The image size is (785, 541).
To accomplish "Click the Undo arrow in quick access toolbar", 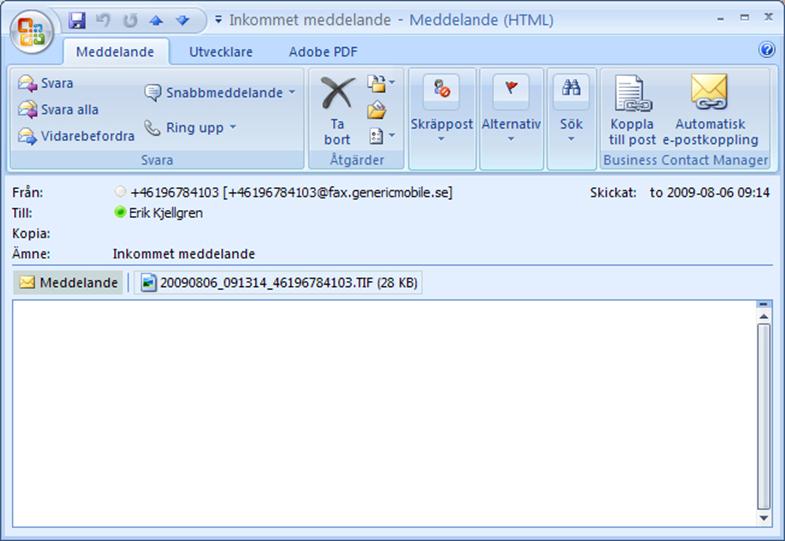I will (104, 20).
